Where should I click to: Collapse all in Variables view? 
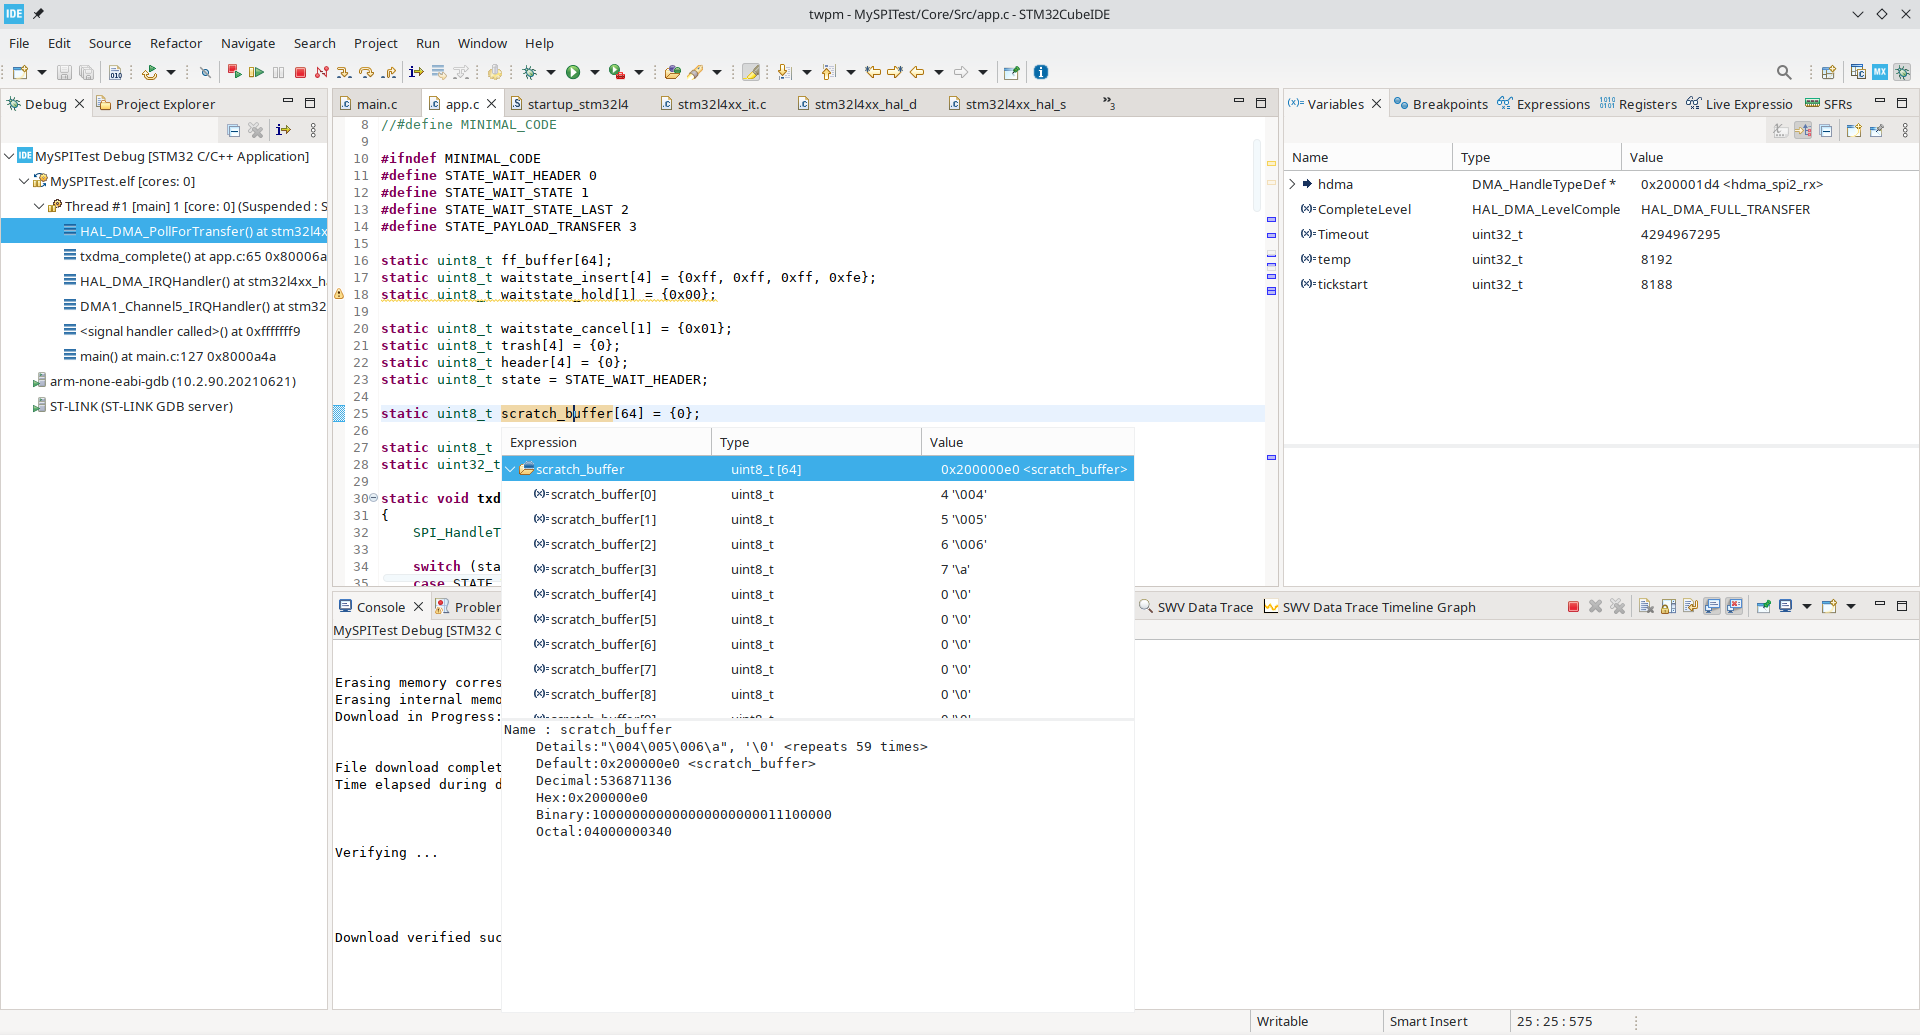pyautogui.click(x=1825, y=131)
